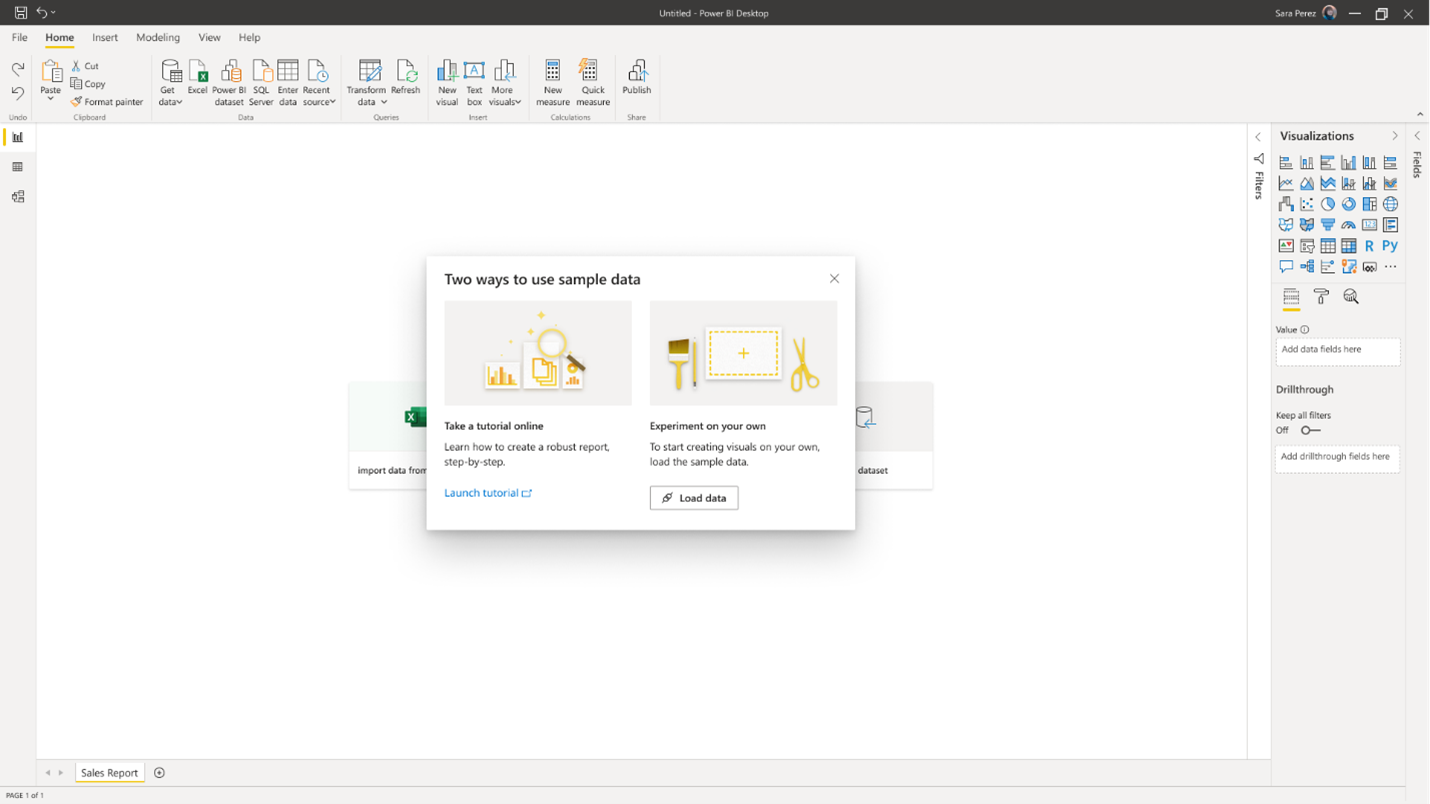This screenshot has height=804, width=1430.
Task: Select the clustered column chart visual
Action: coord(1349,163)
